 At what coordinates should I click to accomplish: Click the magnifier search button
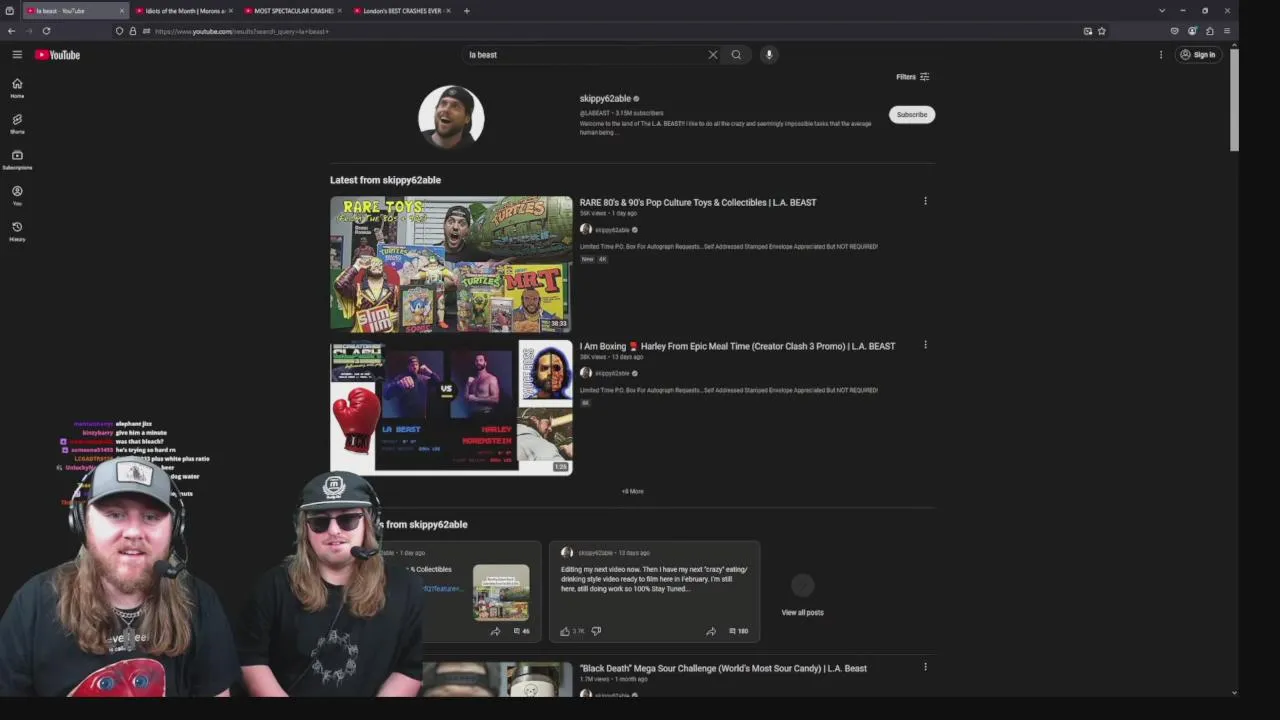(736, 55)
